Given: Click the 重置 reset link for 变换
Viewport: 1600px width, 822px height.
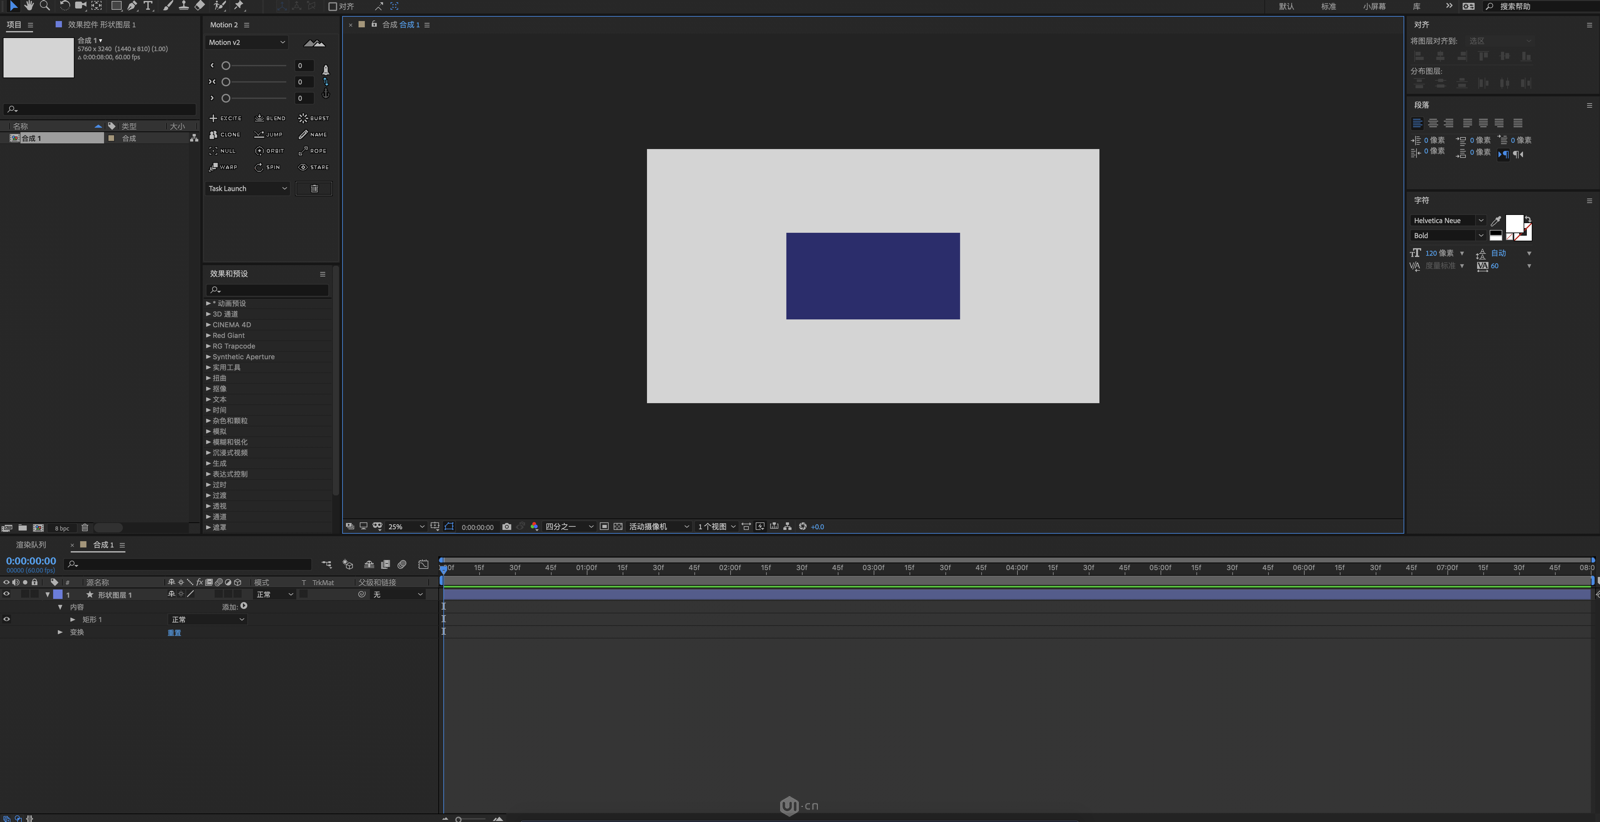Looking at the screenshot, I should [x=174, y=633].
